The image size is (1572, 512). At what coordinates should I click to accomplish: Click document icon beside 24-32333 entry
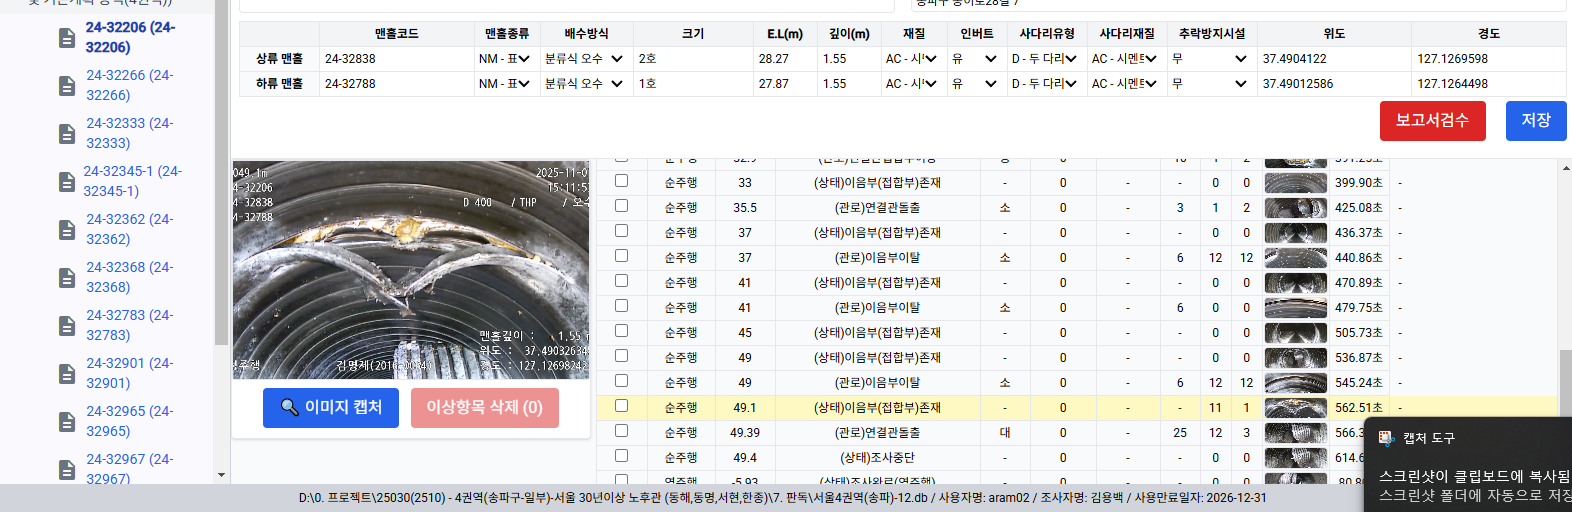click(67, 134)
